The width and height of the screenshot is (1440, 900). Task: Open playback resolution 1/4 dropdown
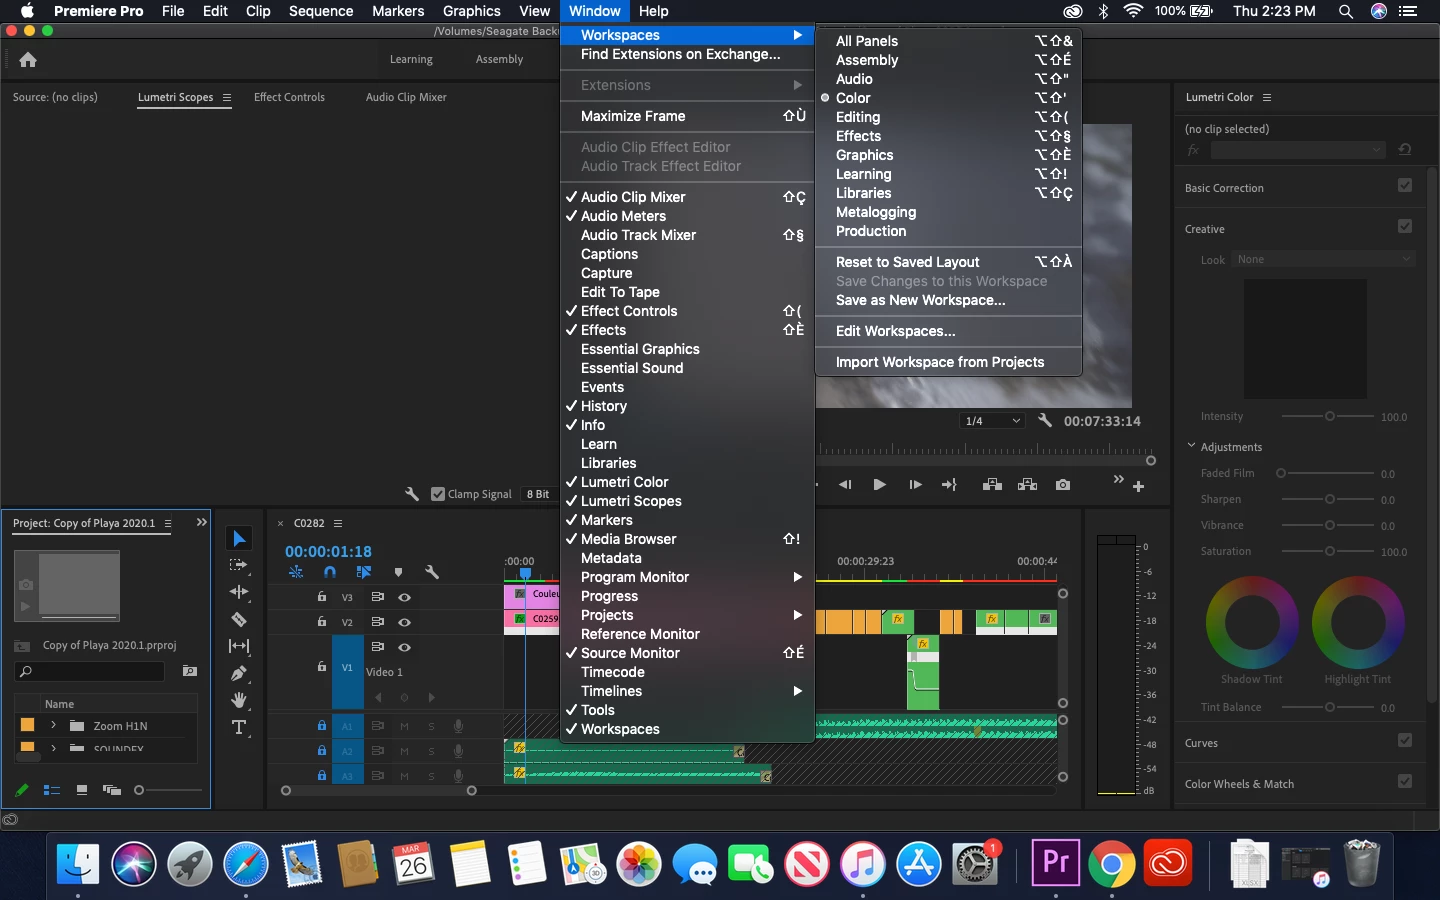992,421
